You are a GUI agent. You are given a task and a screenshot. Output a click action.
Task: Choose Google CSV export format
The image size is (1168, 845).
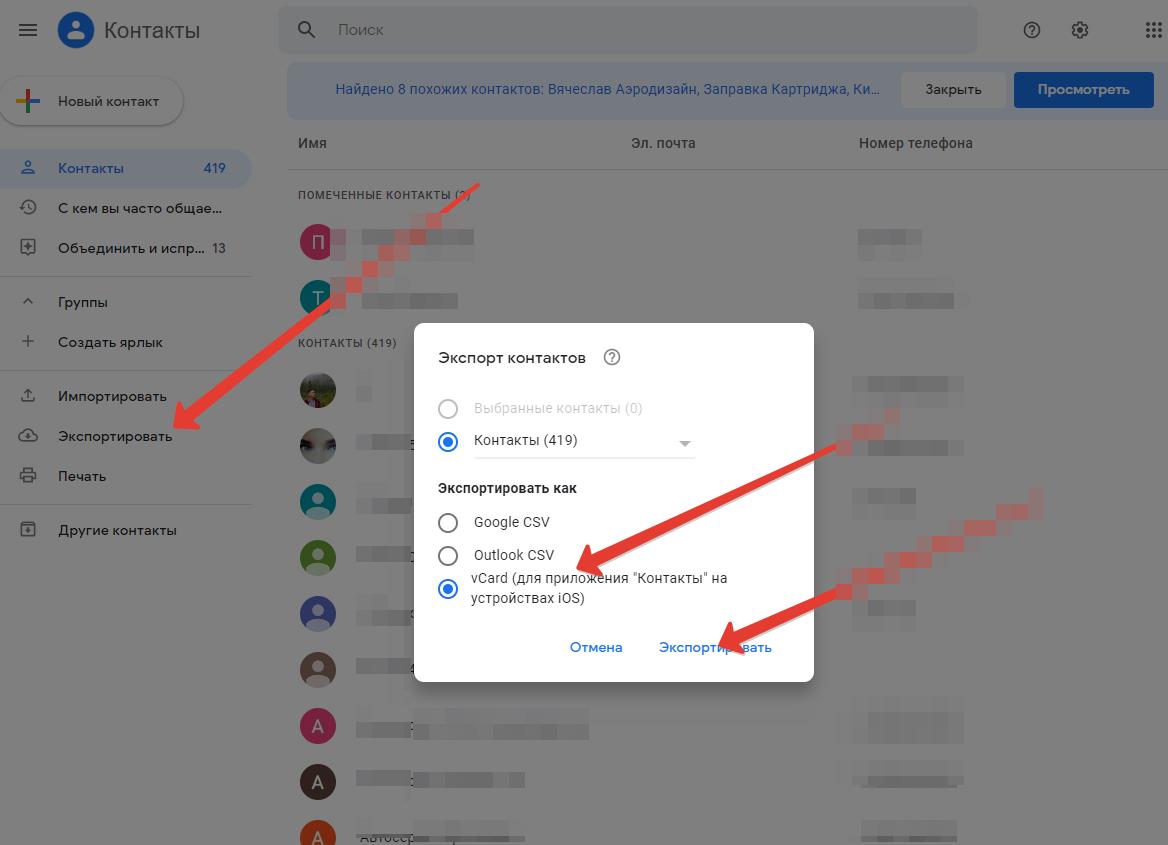tap(448, 523)
